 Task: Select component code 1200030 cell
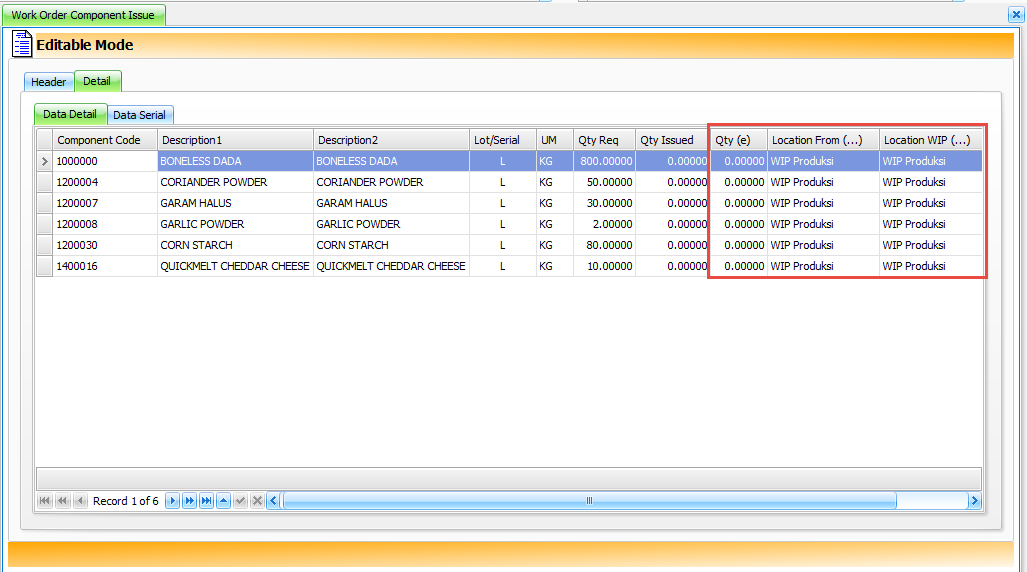[105, 245]
